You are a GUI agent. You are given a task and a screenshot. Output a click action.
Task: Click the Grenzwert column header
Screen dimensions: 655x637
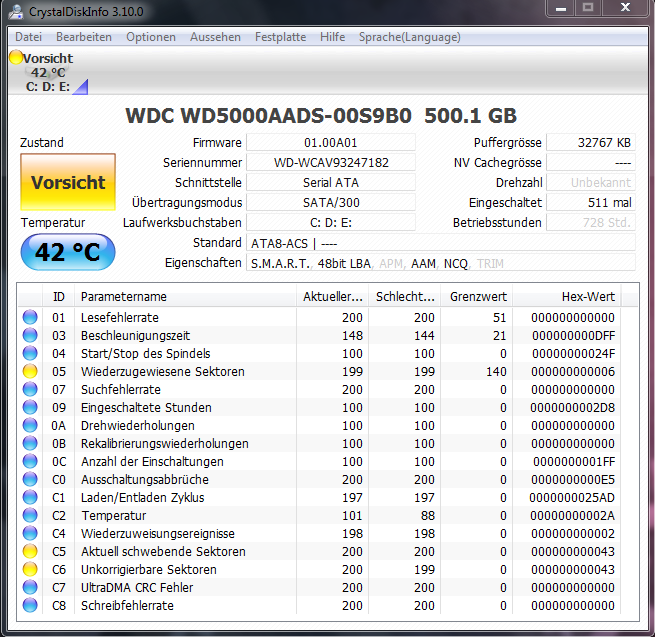[477, 297]
